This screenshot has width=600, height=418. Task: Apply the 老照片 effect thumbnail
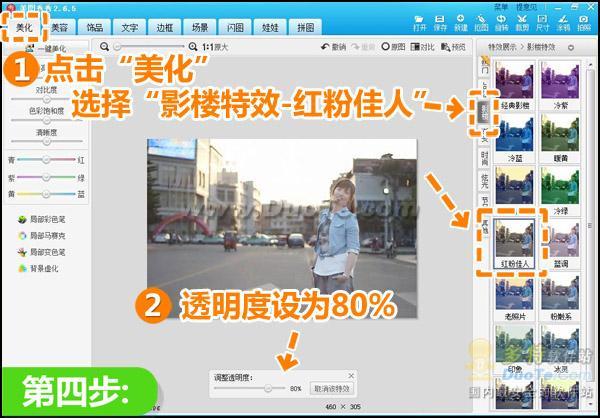(514, 297)
